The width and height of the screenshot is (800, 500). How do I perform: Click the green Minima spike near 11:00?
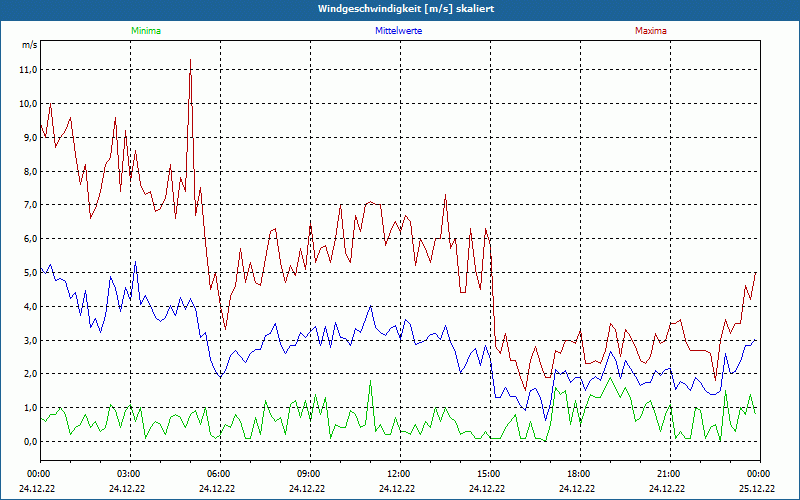pyautogui.click(x=370, y=381)
